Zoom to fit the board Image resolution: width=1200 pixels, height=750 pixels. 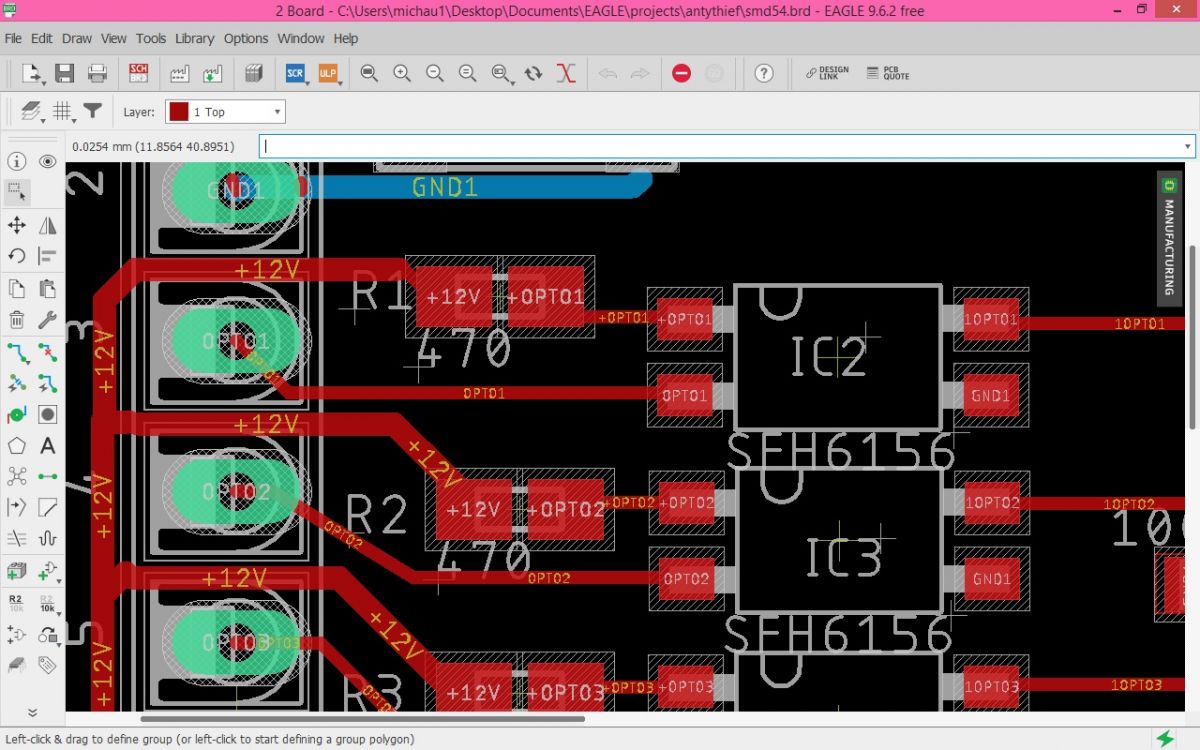(369, 73)
